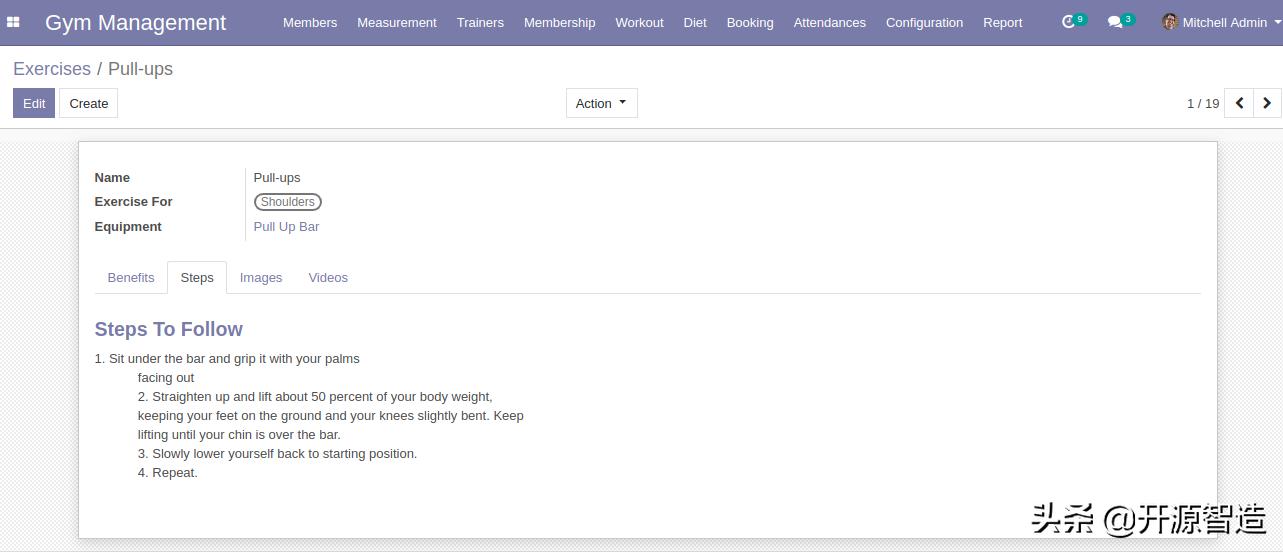Expand the Action dropdown

click(601, 103)
